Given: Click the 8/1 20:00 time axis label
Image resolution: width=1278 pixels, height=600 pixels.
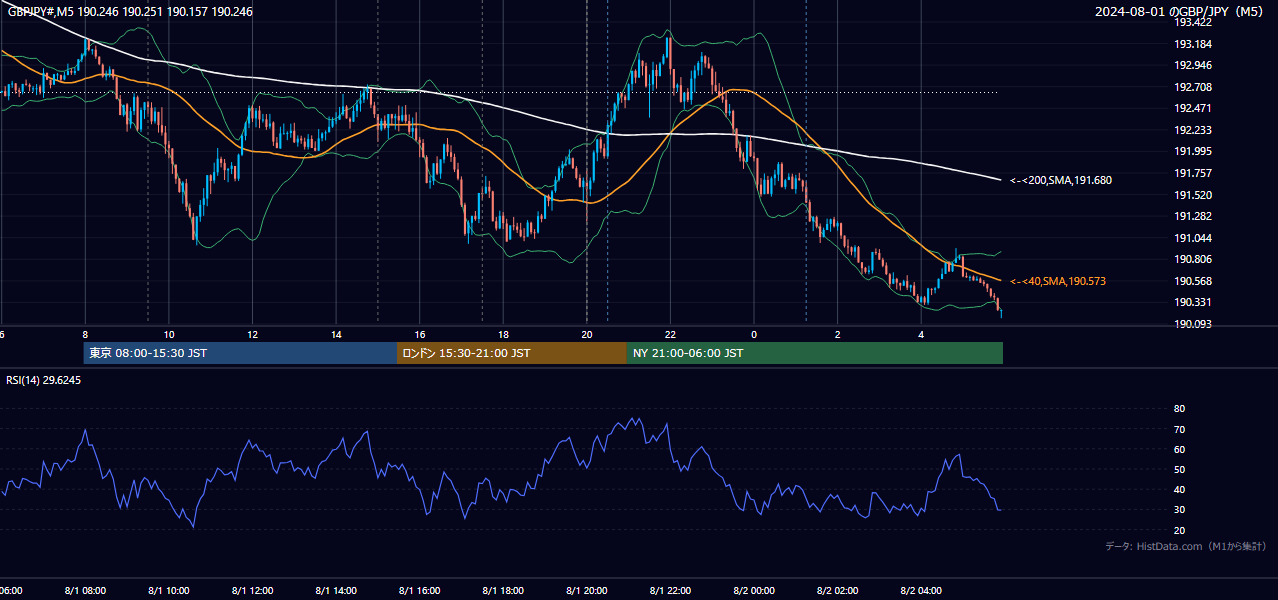Looking at the screenshot, I should pos(587,591).
